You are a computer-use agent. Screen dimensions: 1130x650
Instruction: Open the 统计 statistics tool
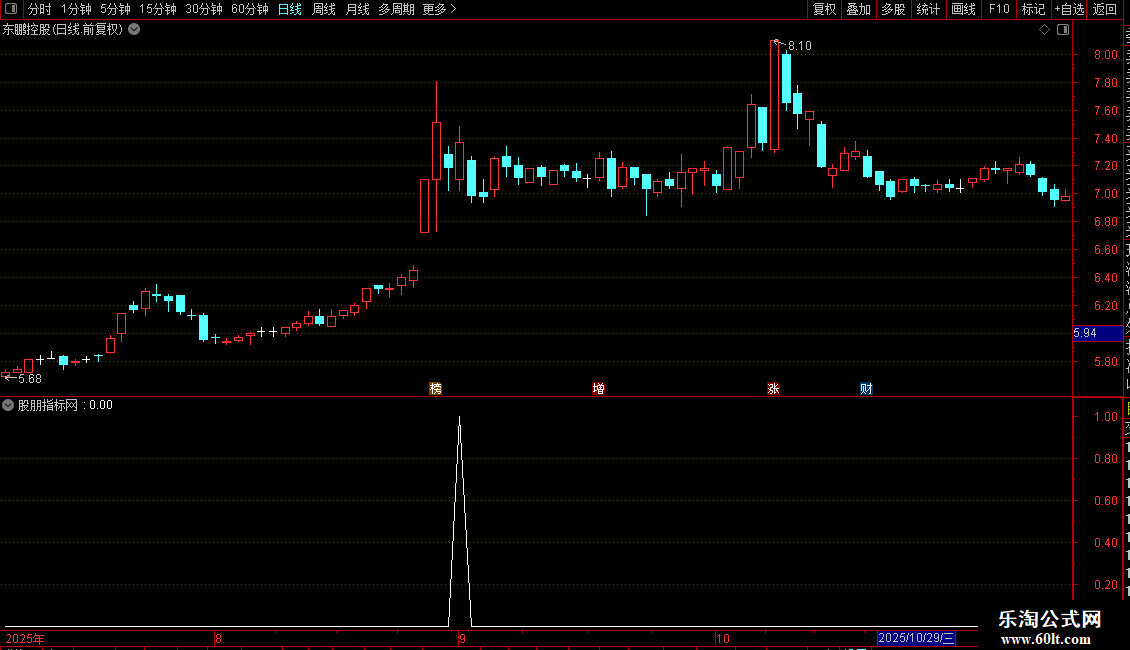927,9
